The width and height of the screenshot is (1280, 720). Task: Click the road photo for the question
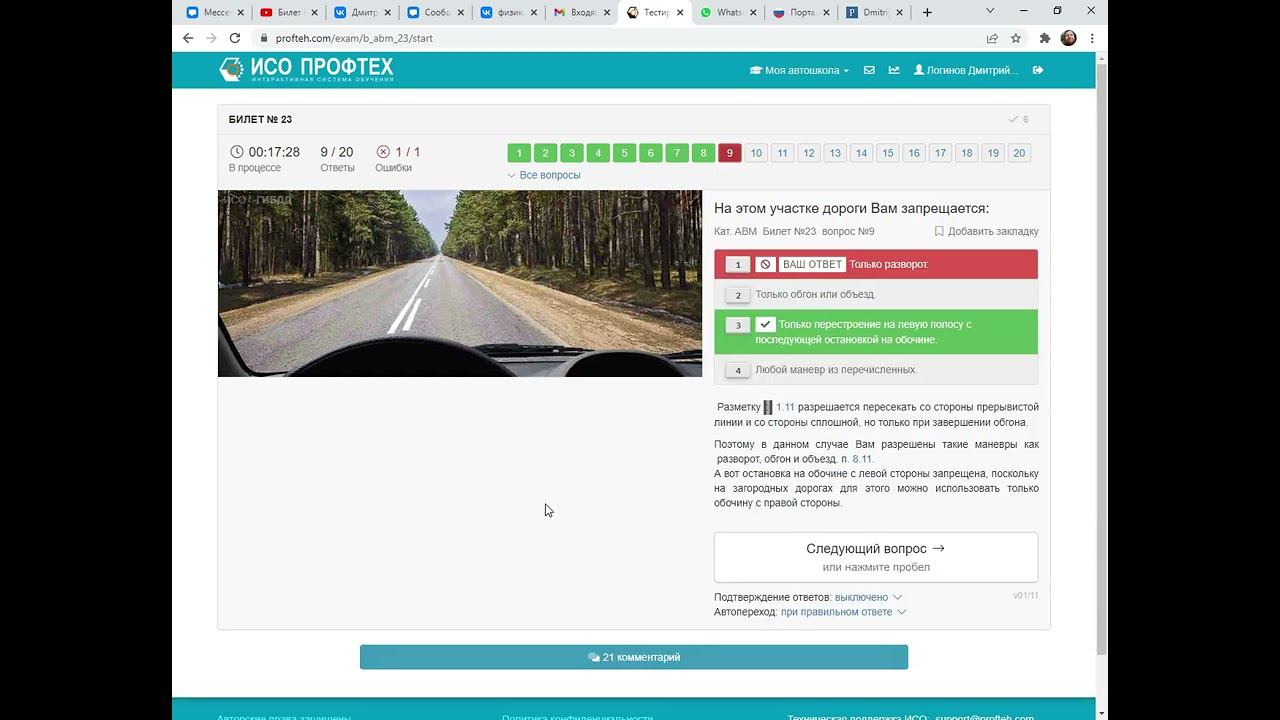click(460, 283)
